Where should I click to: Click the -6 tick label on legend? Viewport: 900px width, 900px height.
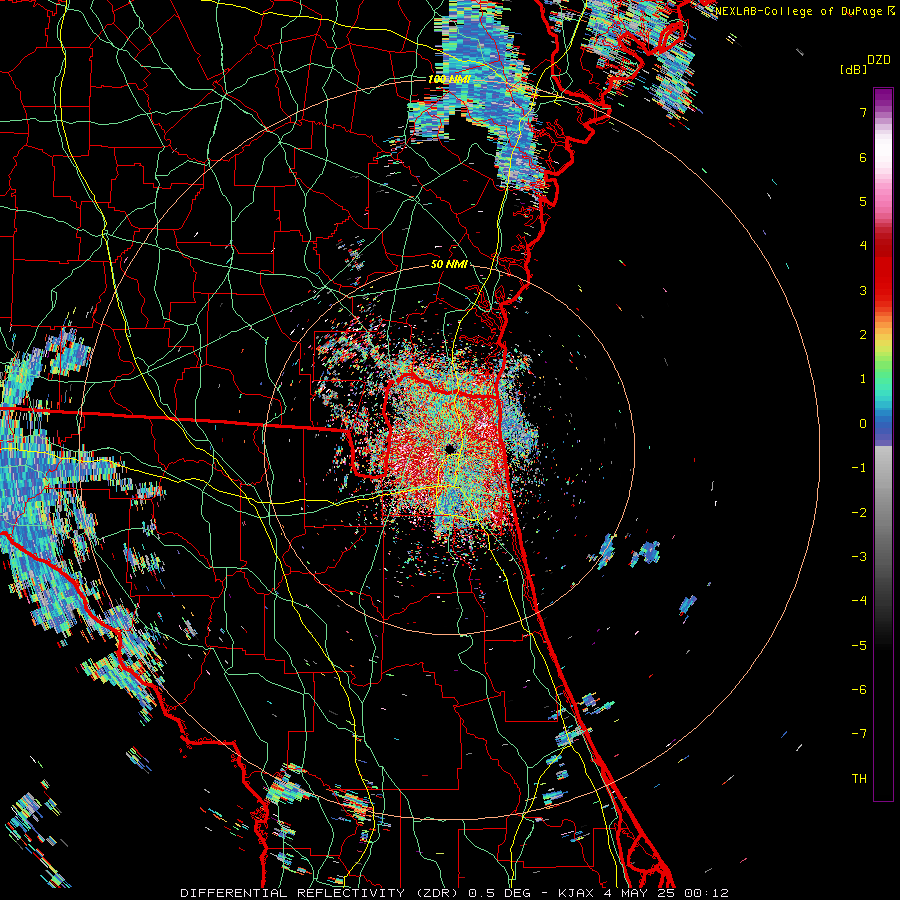(x=859, y=689)
